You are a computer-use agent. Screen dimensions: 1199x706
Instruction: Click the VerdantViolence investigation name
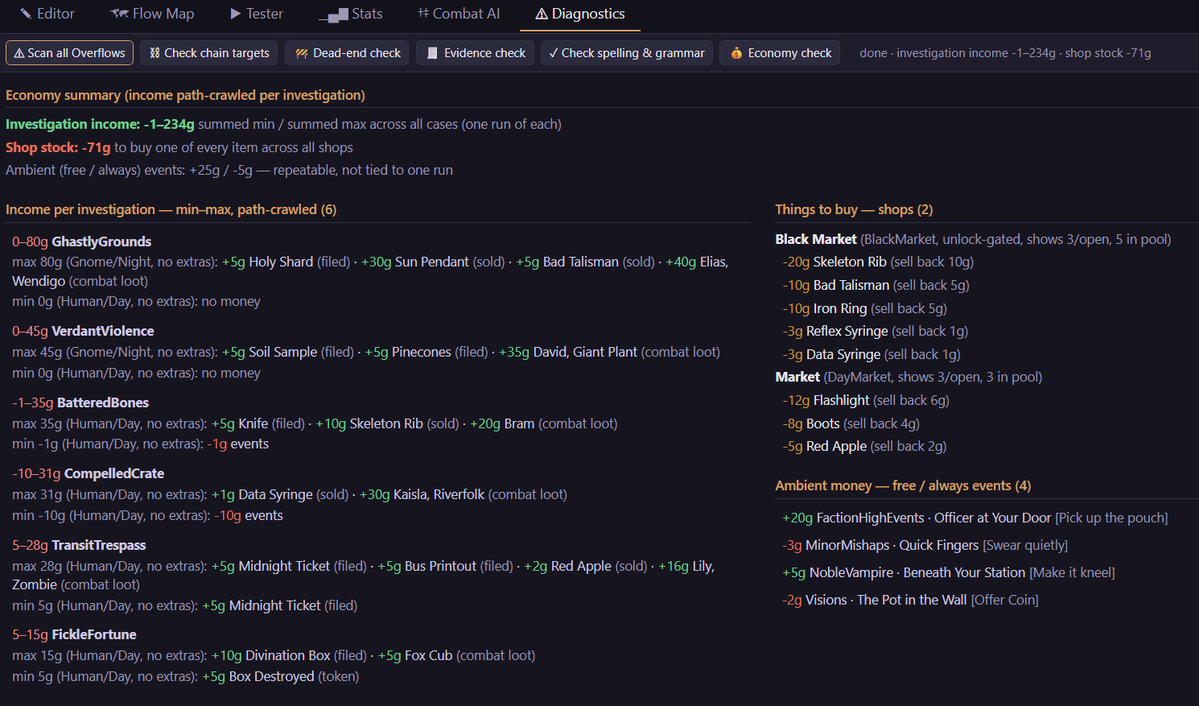pos(103,331)
